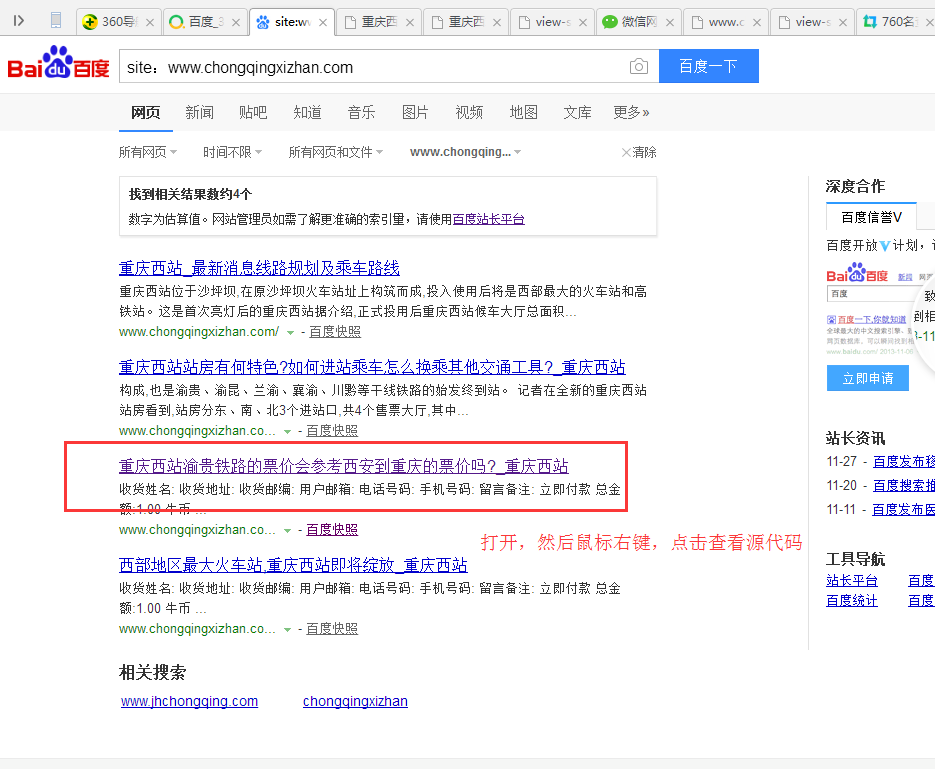Image resolution: width=935 pixels, height=769 pixels.
Task: Open 百度快照 of fourth result
Action: pyautogui.click(x=332, y=628)
